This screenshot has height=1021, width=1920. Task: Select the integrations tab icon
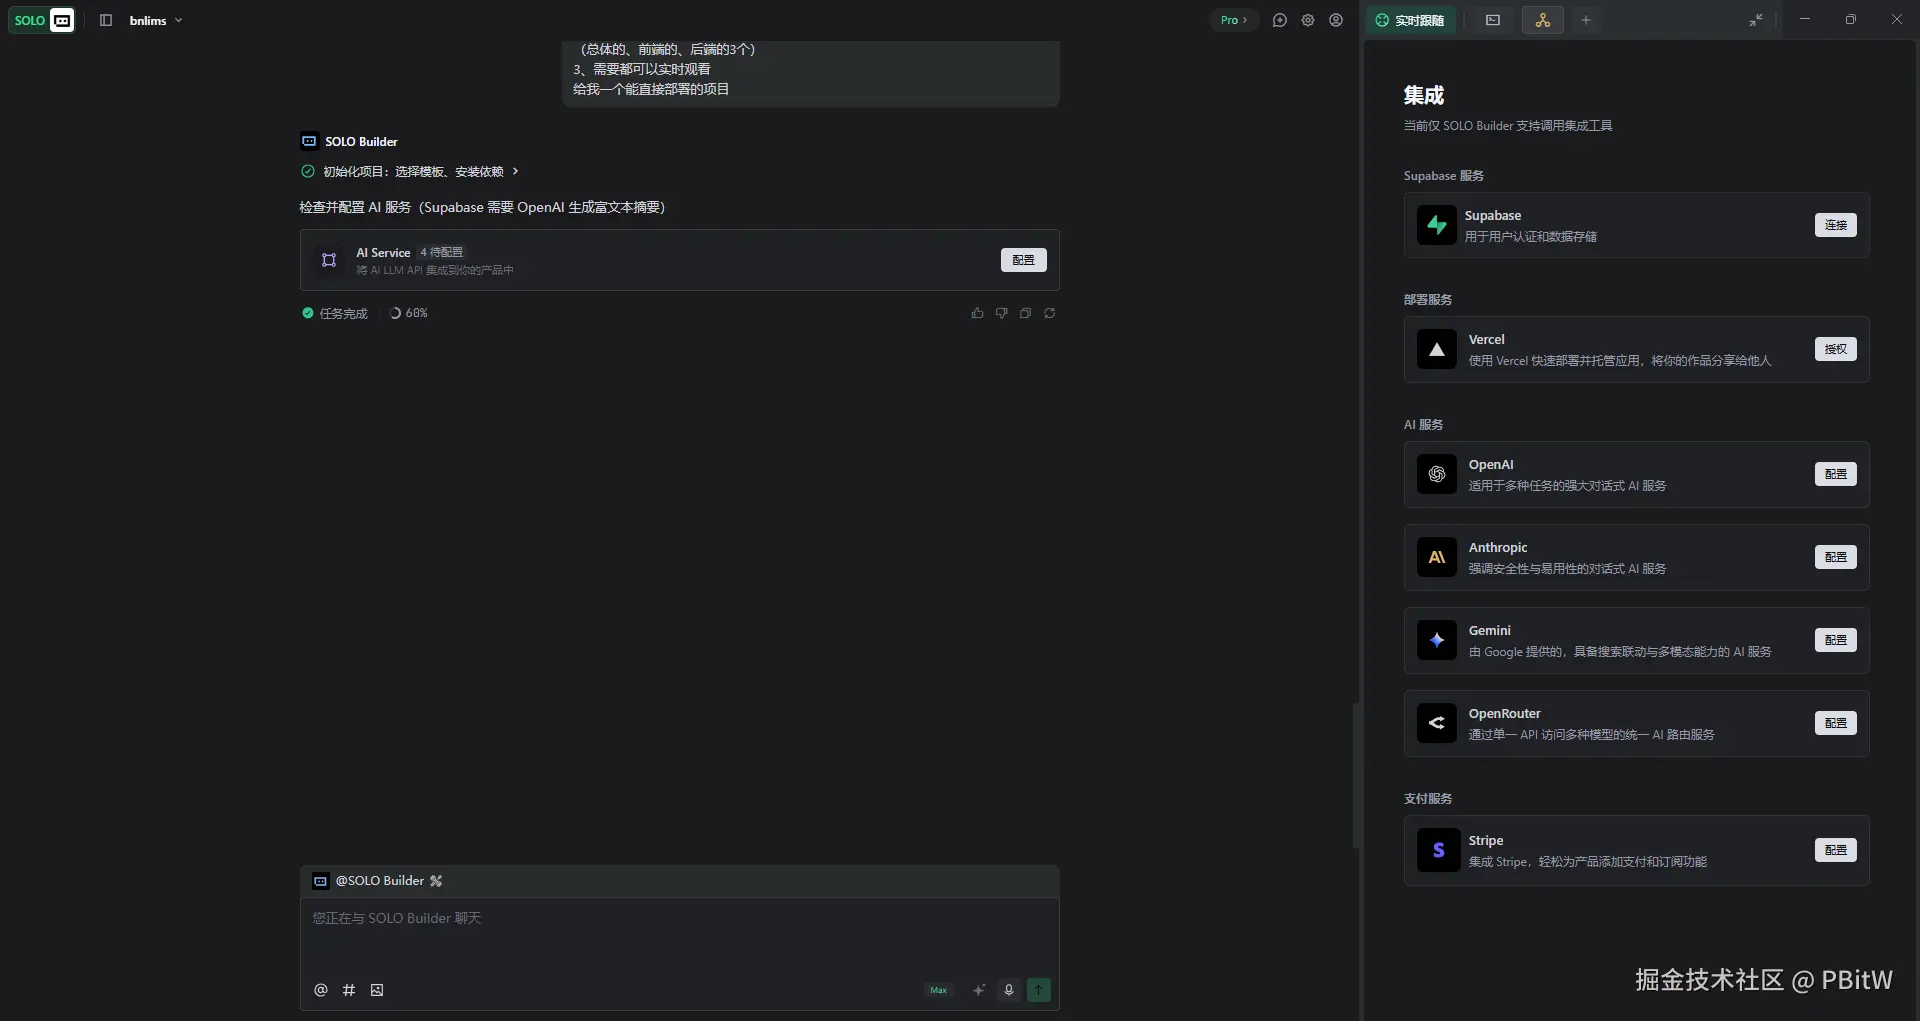(1543, 20)
